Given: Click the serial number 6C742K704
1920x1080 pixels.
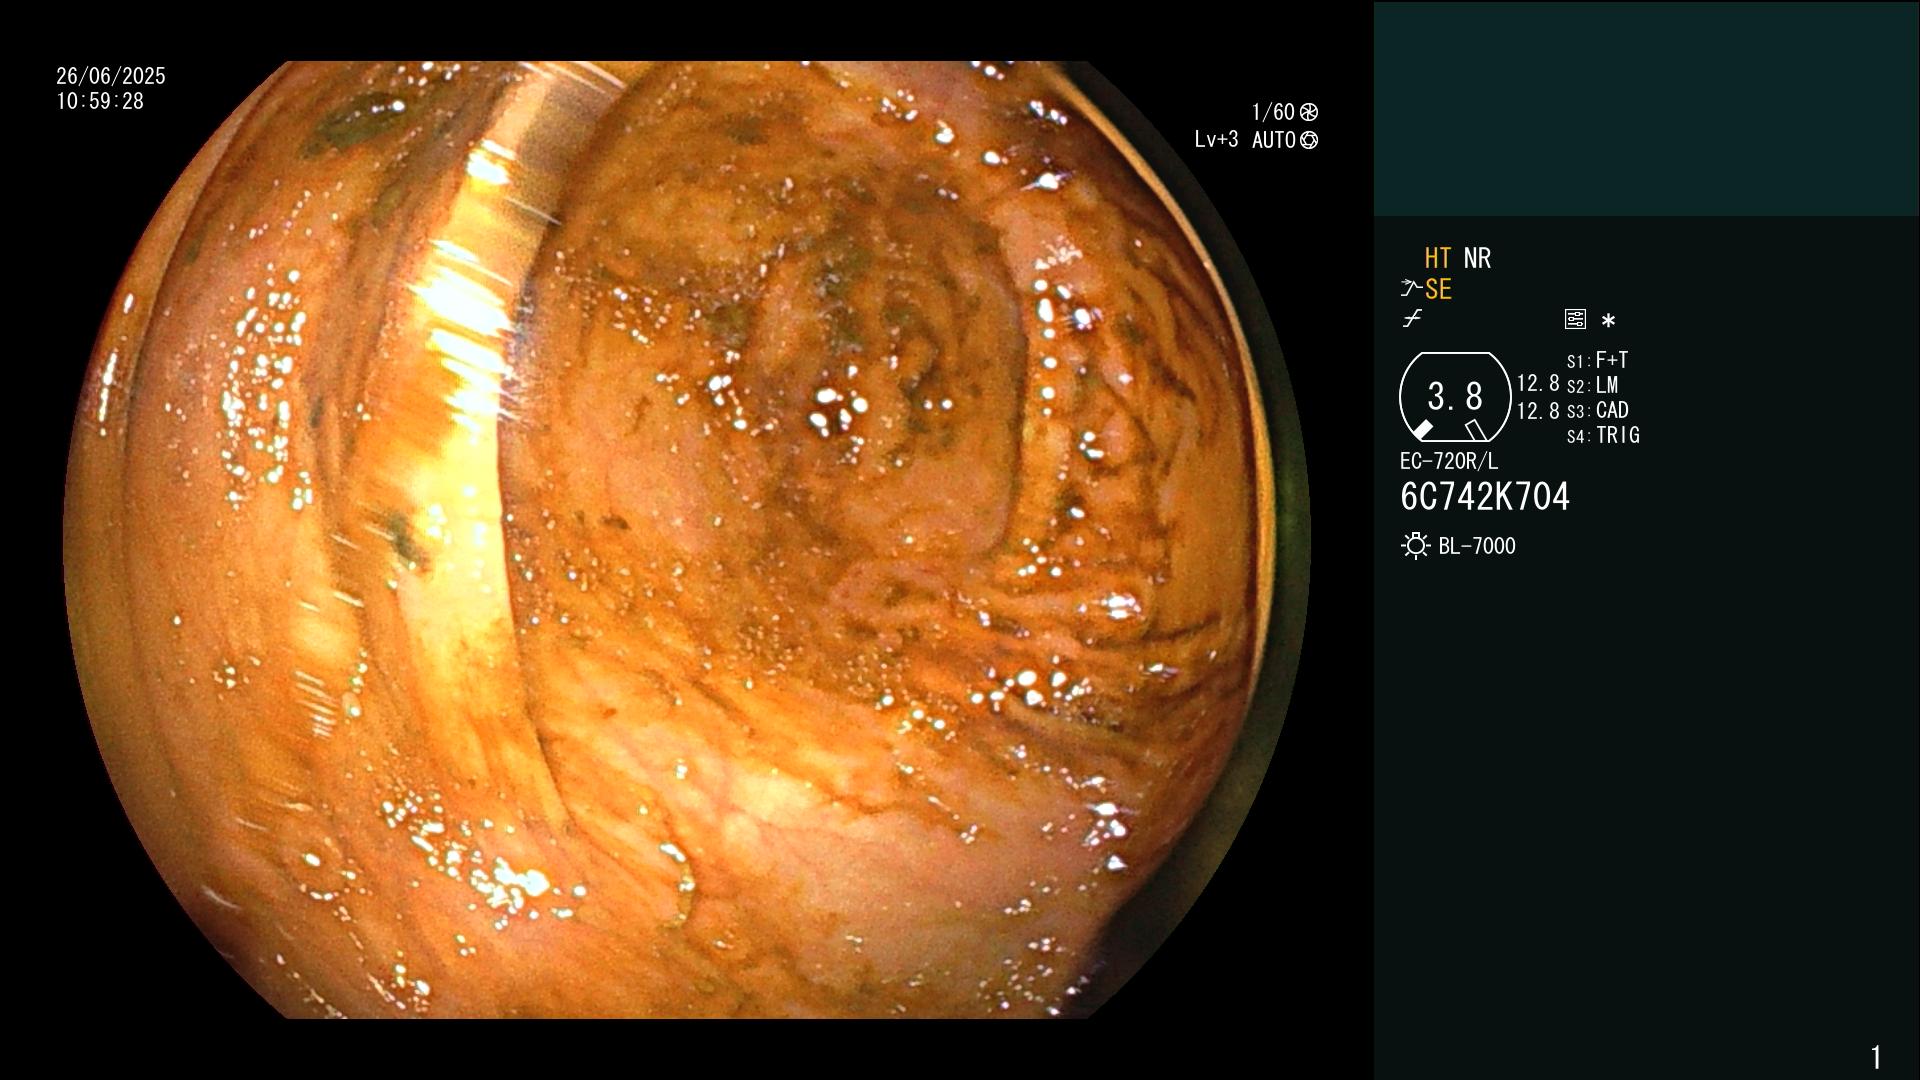Looking at the screenshot, I should pos(1485,497).
